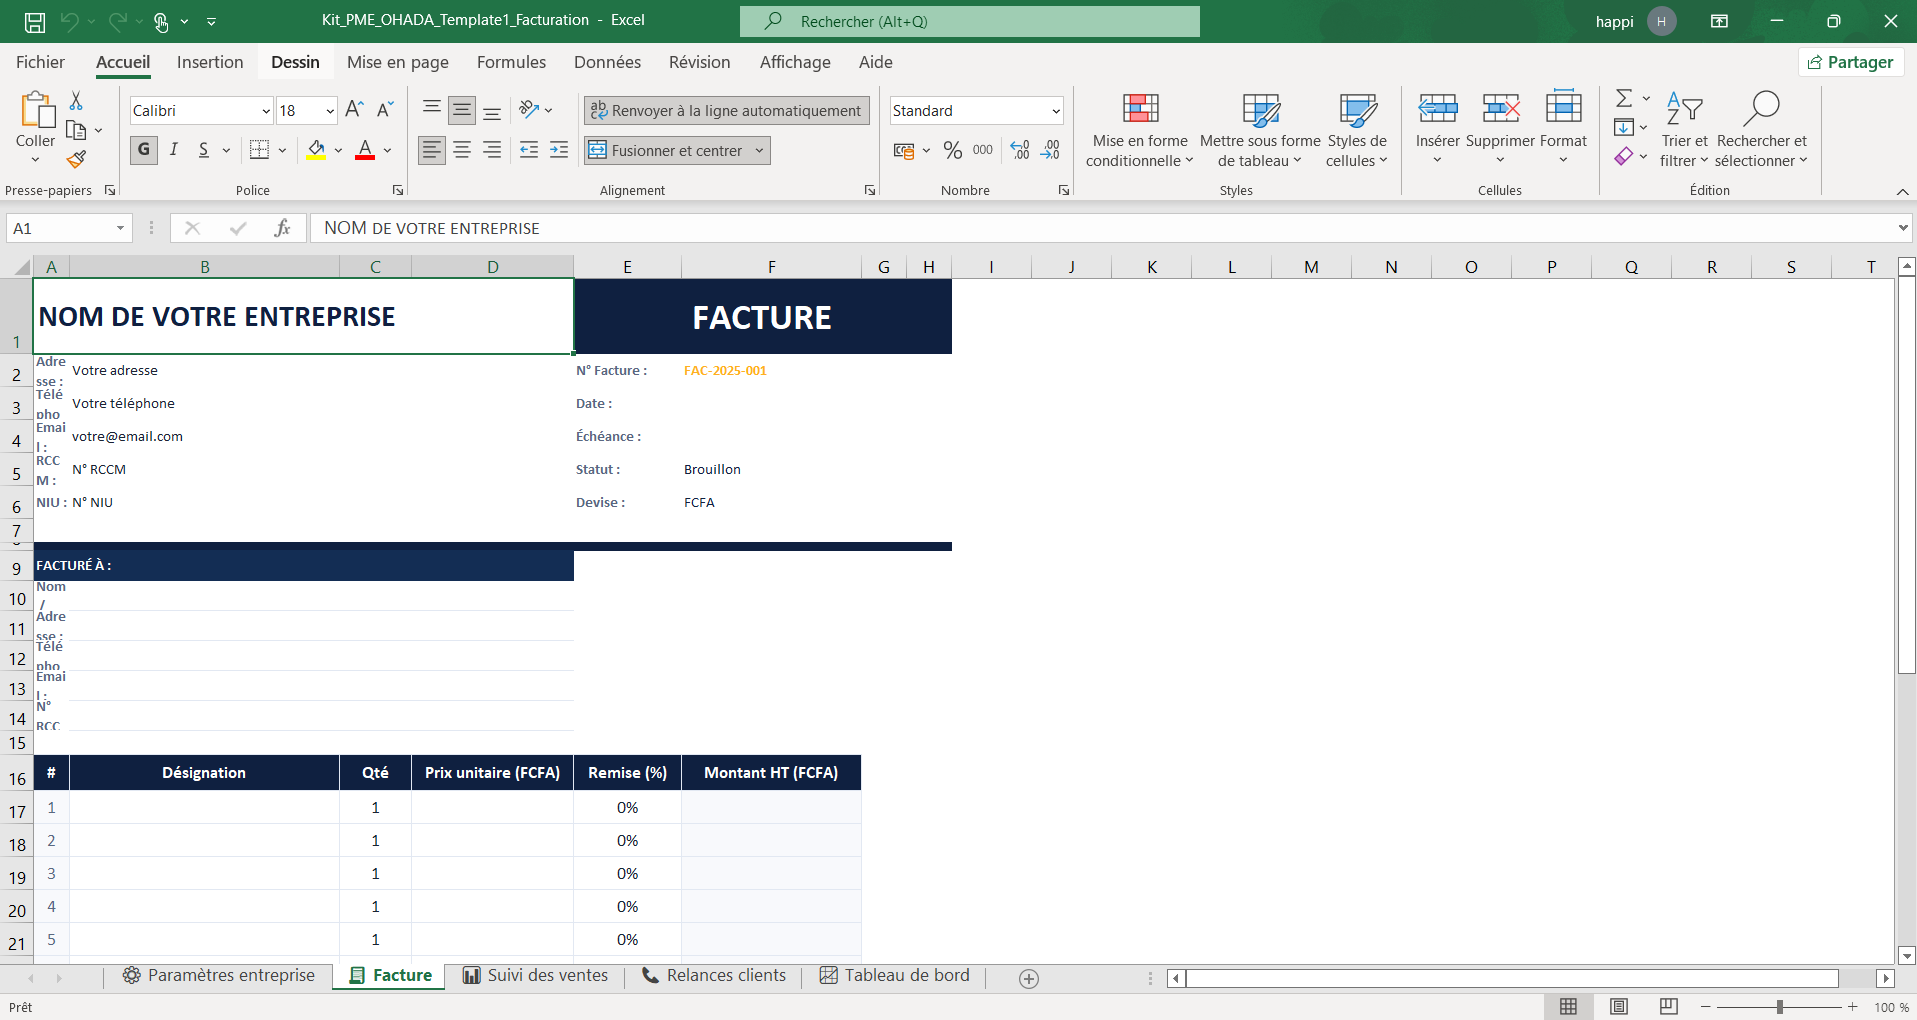Image resolution: width=1917 pixels, height=1020 pixels.
Task: Activate the Format Painter brush
Action: coord(76,159)
